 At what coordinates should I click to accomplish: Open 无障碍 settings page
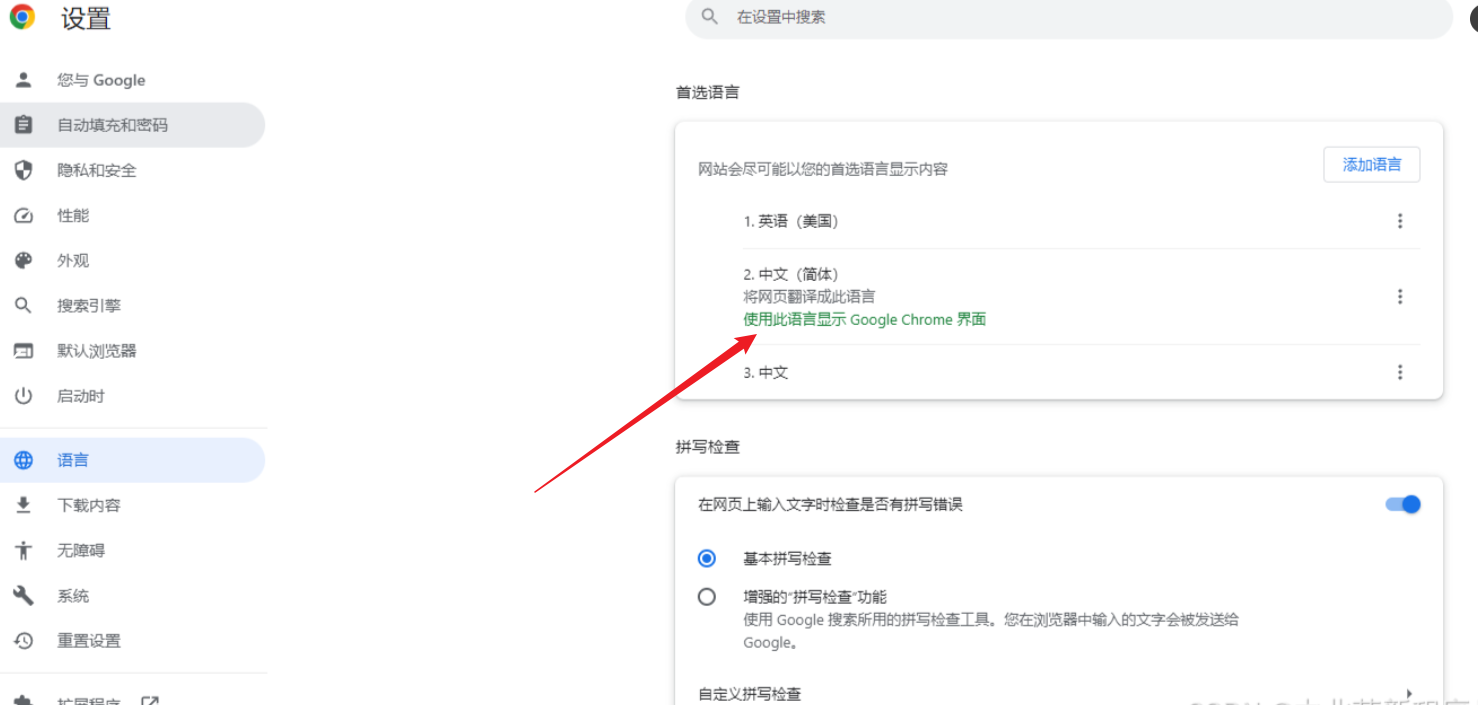pos(132,550)
